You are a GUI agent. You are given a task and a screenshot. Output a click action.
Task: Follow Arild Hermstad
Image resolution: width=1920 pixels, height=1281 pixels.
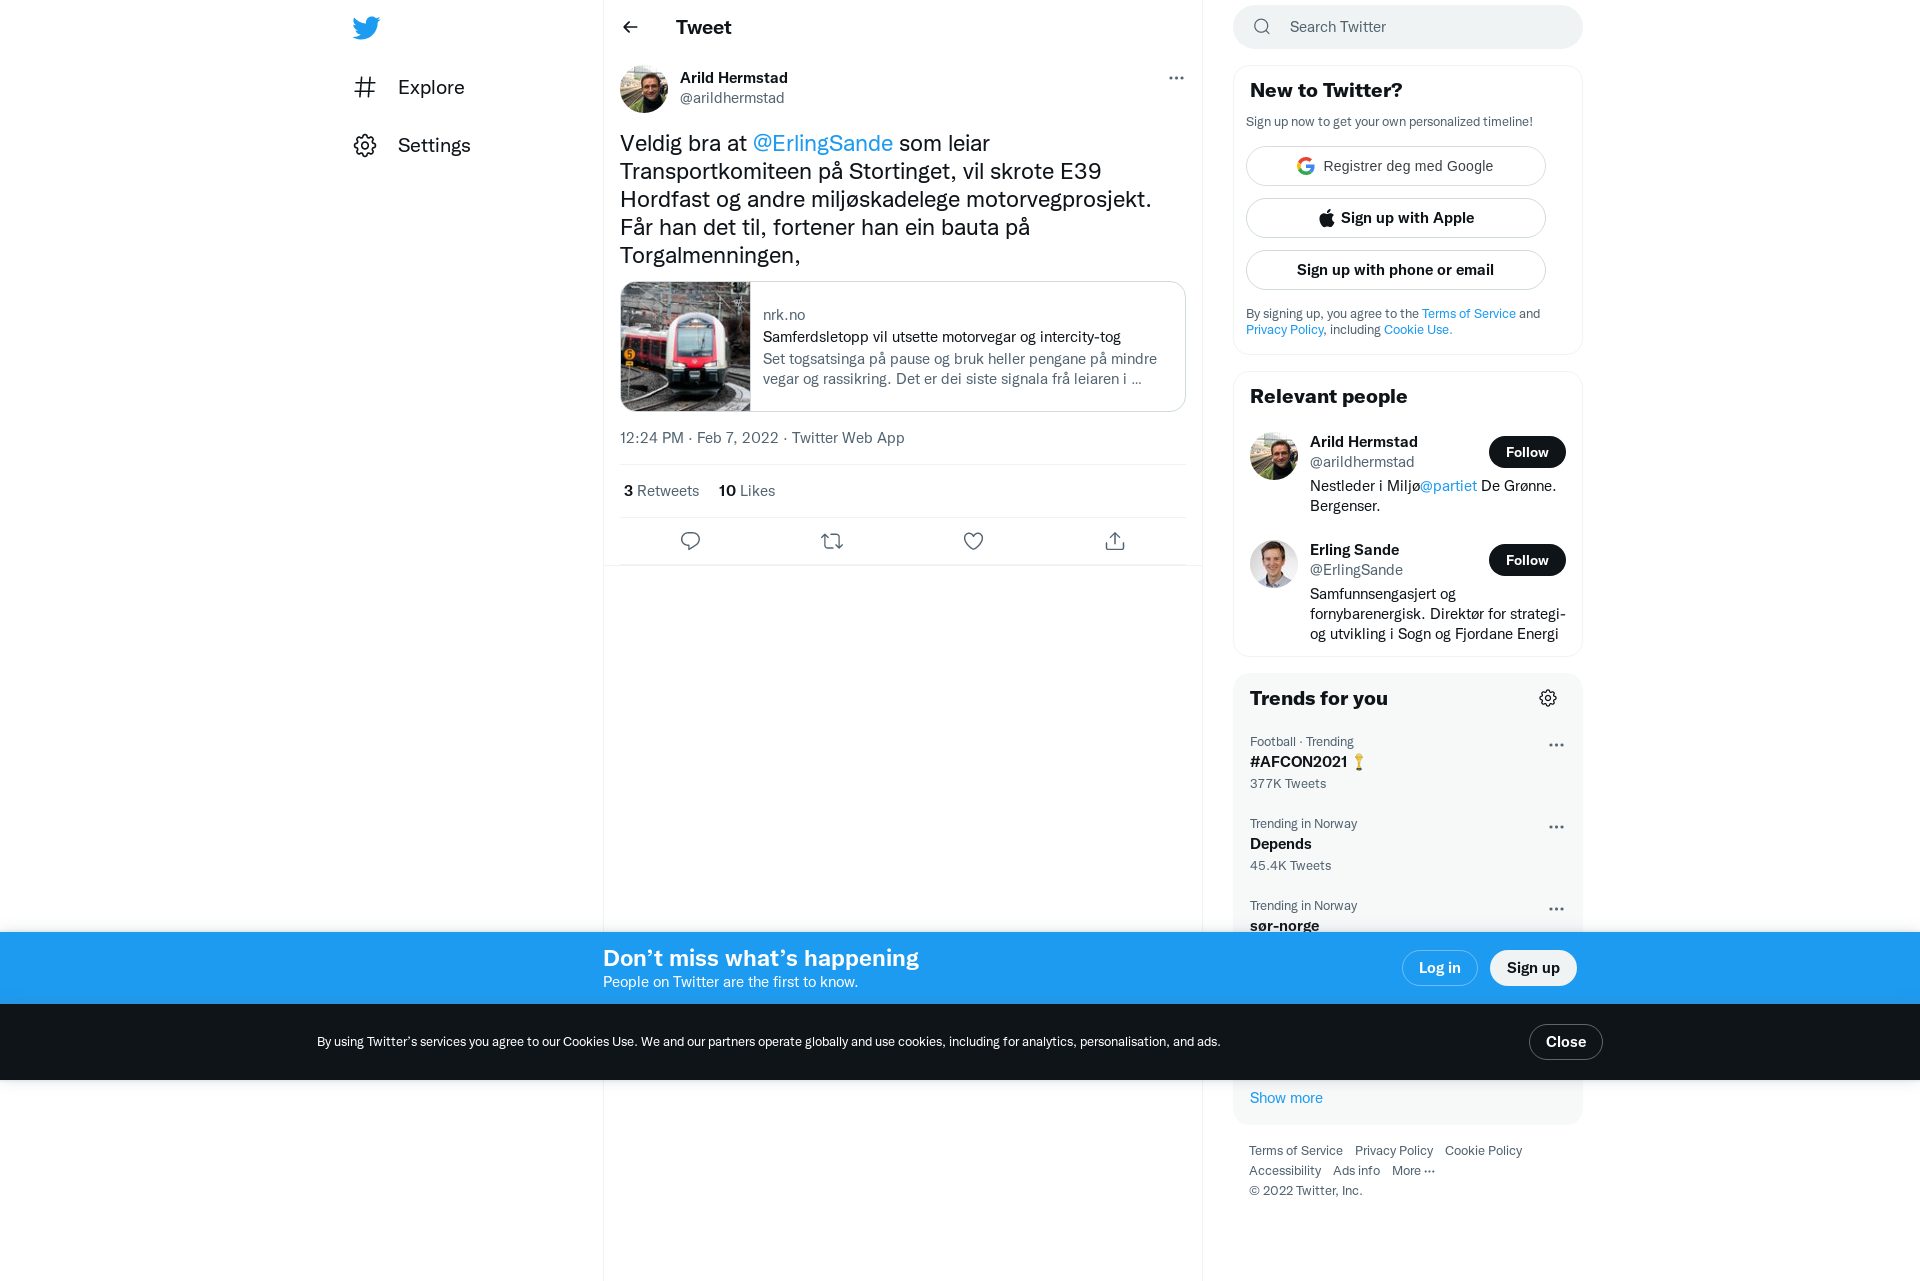tap(1527, 452)
